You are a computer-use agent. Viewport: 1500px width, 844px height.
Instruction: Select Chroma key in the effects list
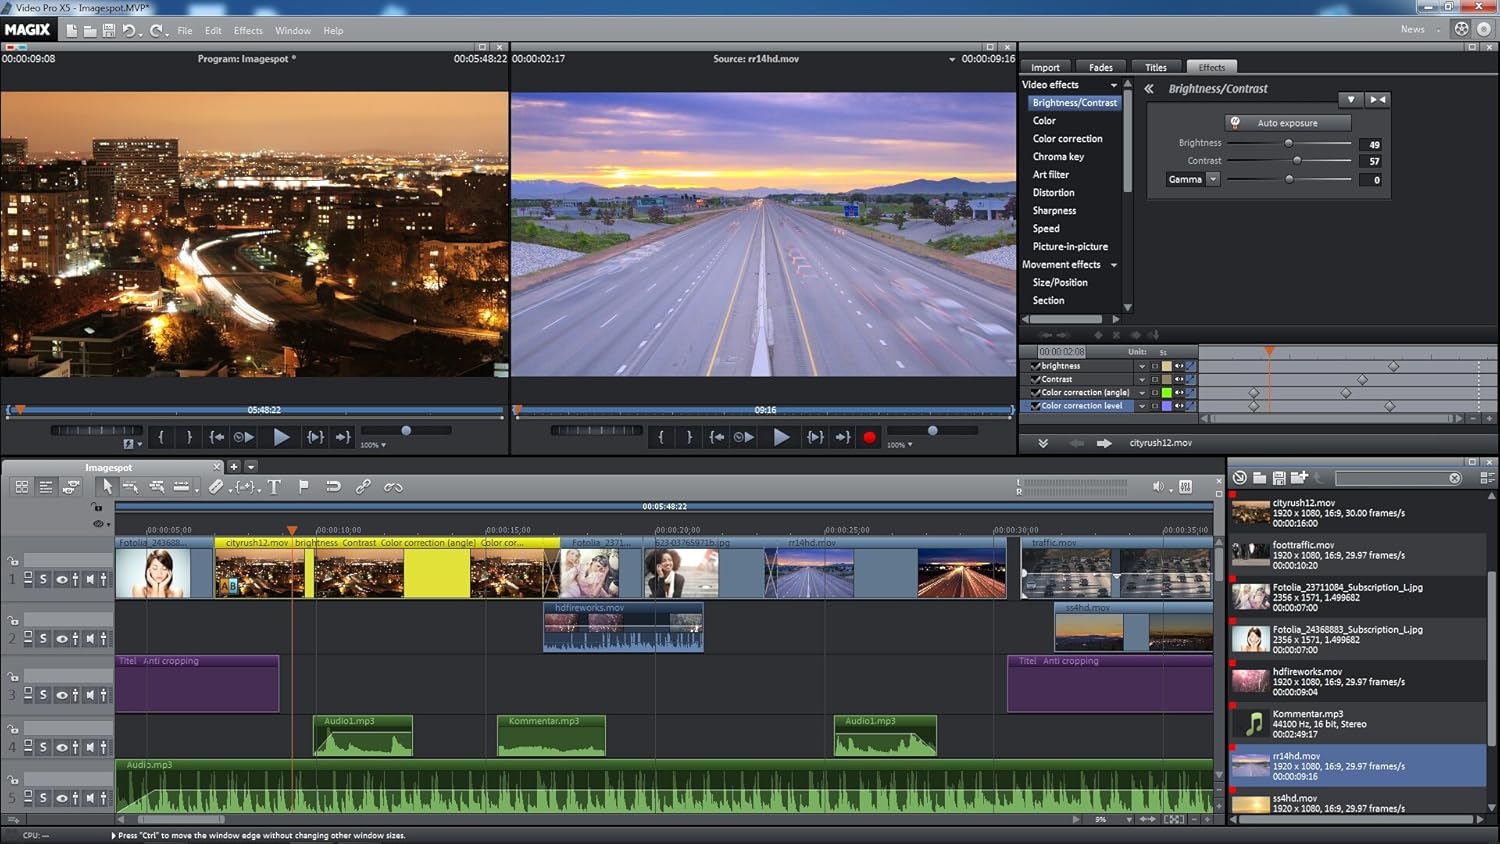point(1058,157)
